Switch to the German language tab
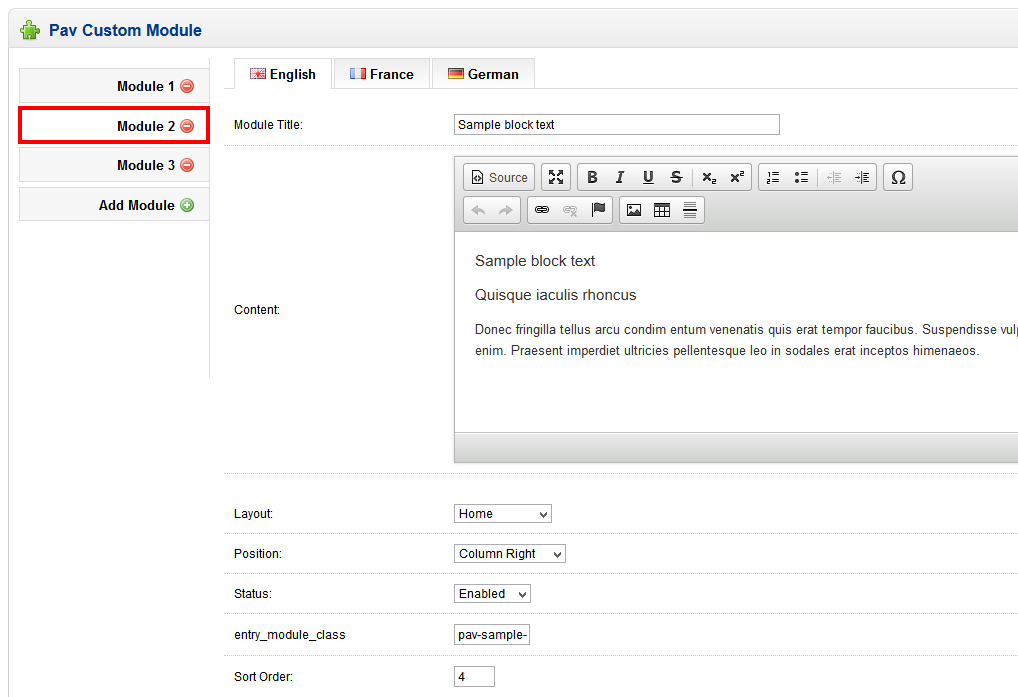1018x697 pixels. (483, 74)
